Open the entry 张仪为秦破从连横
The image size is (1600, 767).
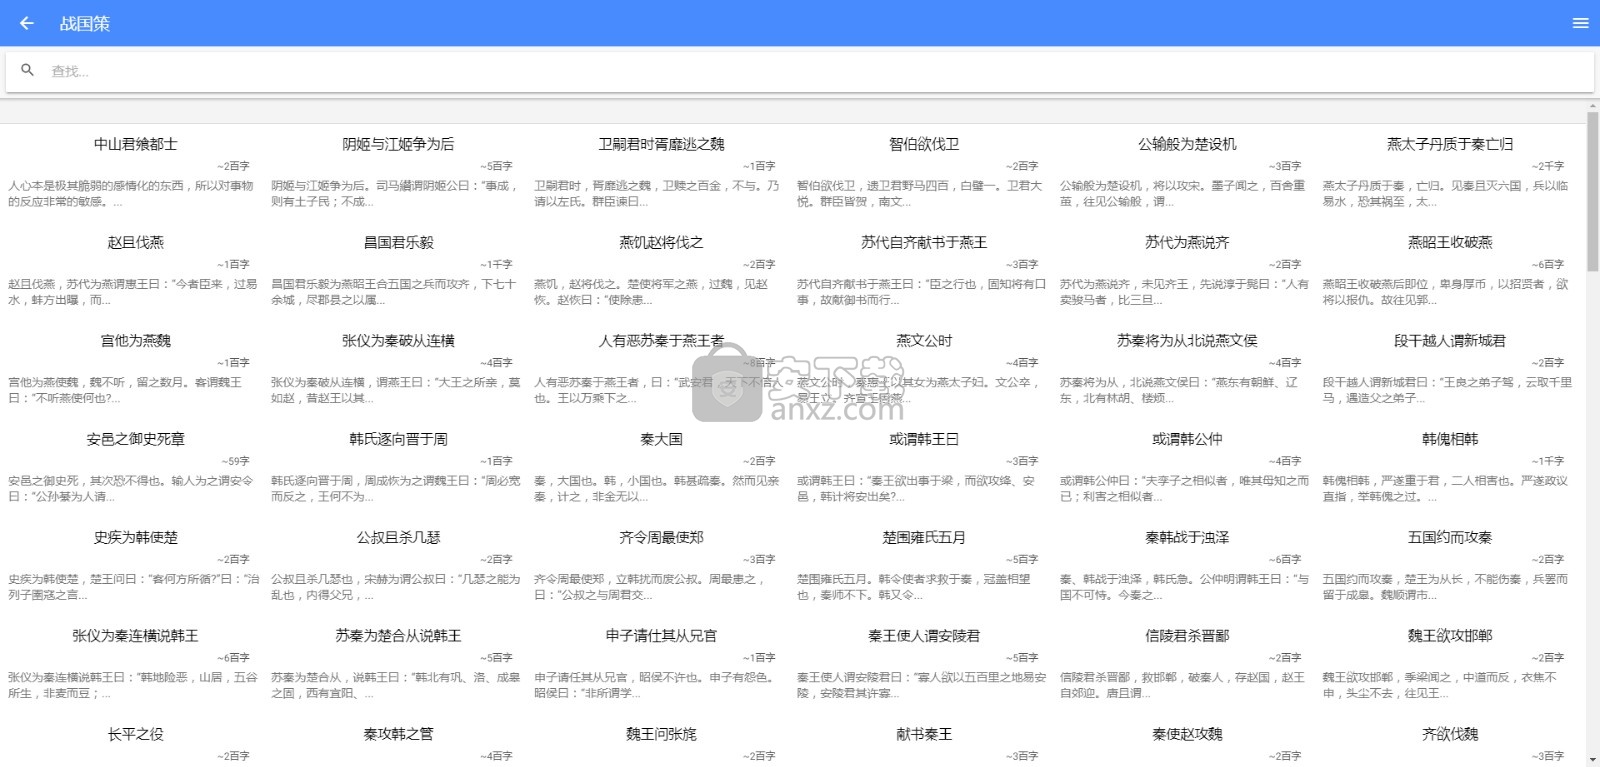pyautogui.click(x=398, y=341)
